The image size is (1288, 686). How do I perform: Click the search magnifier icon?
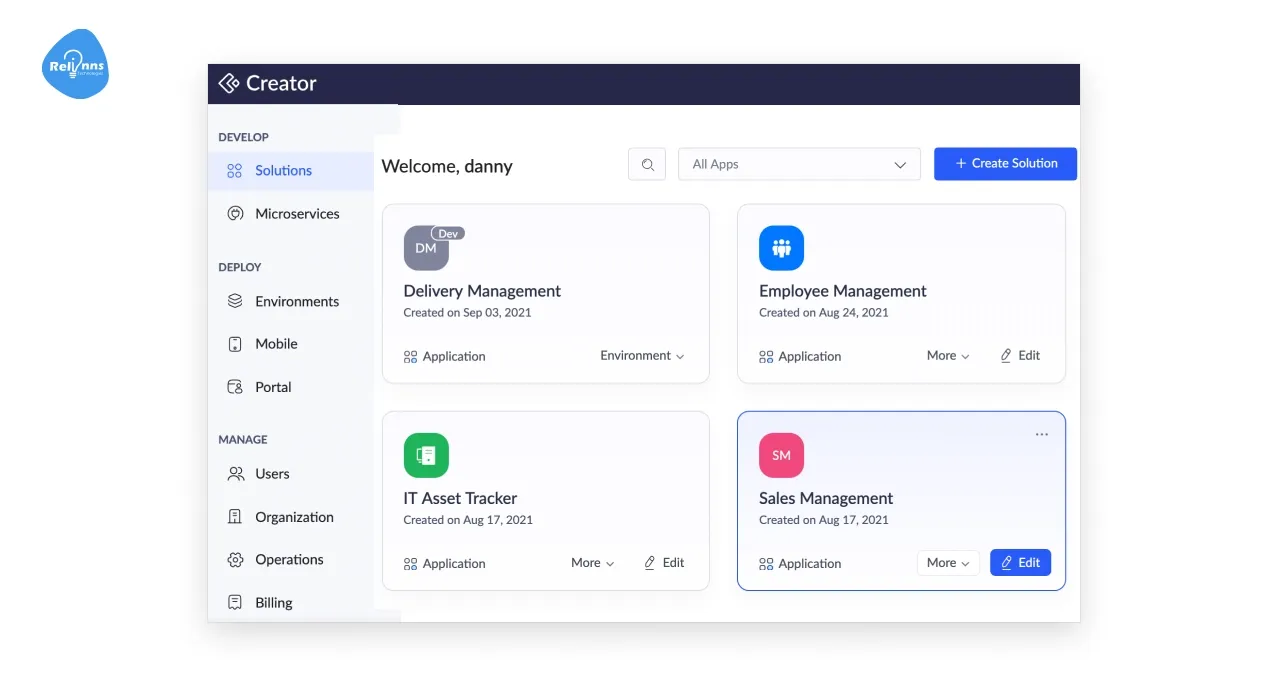coord(647,165)
